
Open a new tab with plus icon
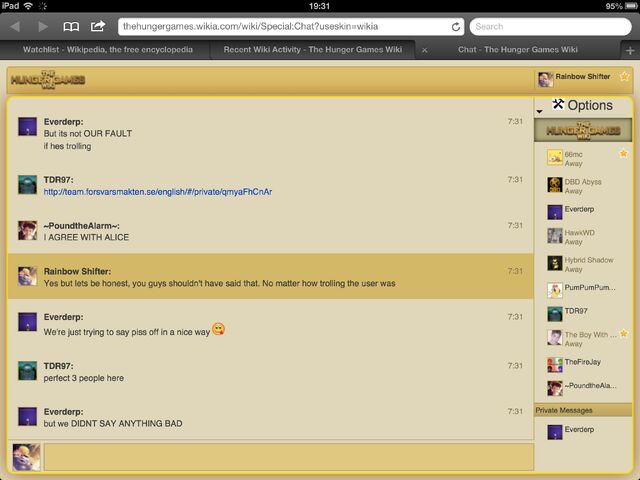[630, 51]
